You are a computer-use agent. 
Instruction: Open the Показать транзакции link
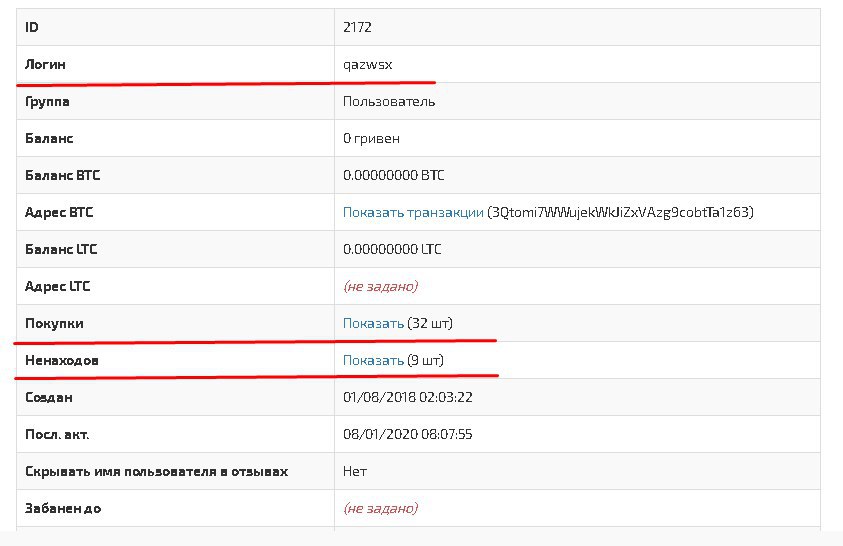413,212
